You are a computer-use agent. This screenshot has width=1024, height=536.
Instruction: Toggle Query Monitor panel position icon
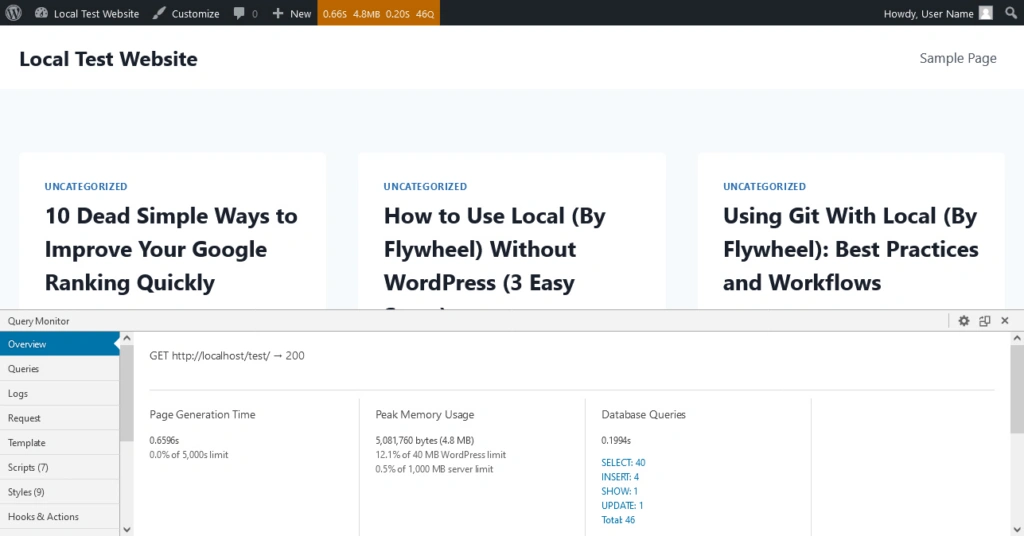click(x=985, y=321)
